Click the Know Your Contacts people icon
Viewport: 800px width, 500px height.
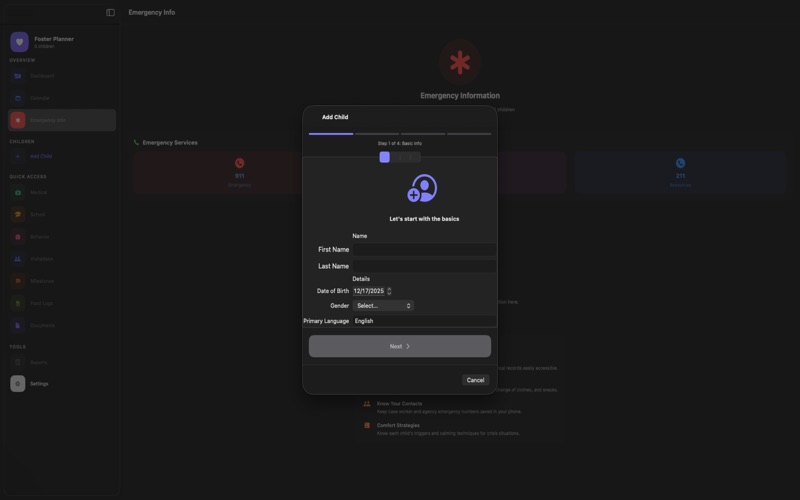pyautogui.click(x=366, y=404)
